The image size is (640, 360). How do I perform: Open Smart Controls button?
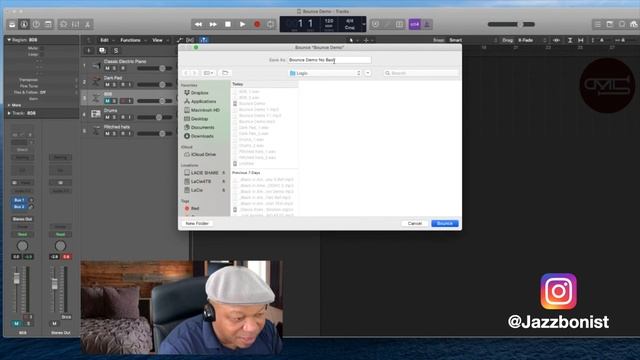[x=64, y=24]
